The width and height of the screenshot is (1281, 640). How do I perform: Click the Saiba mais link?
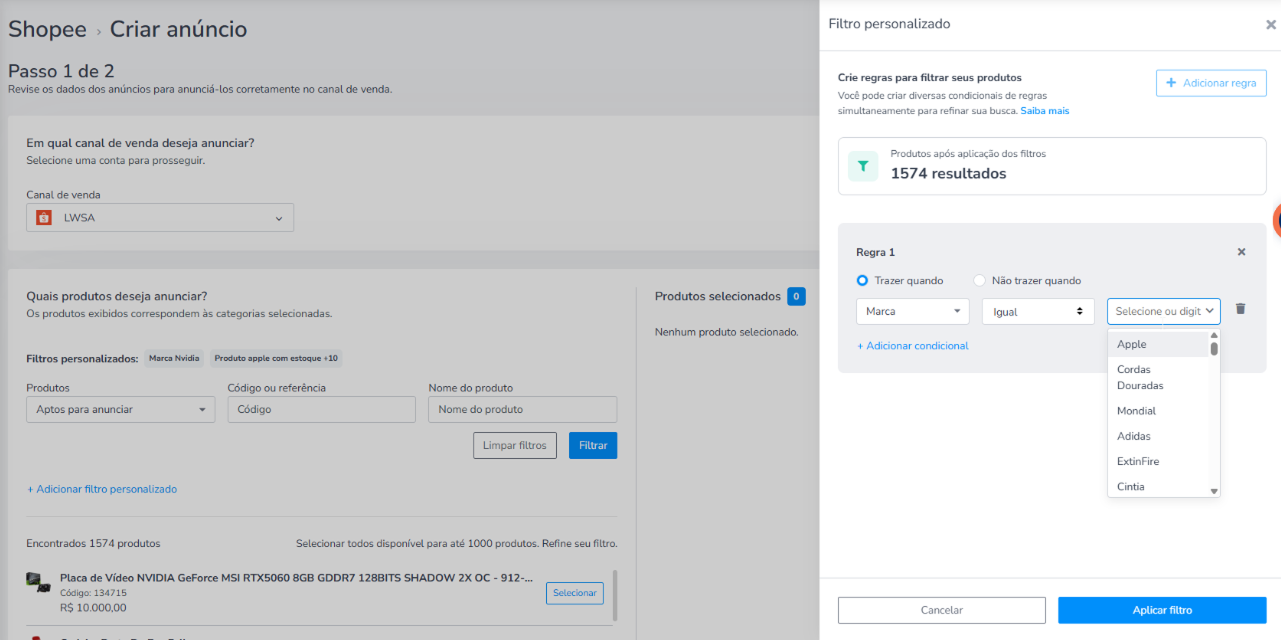coord(1044,111)
